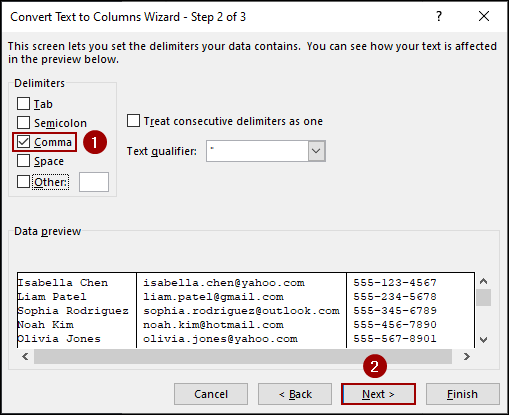Click olivia.jones@yahoo.com in preview
Viewport: 509px width, 415px height.
pyautogui.click(x=220, y=339)
